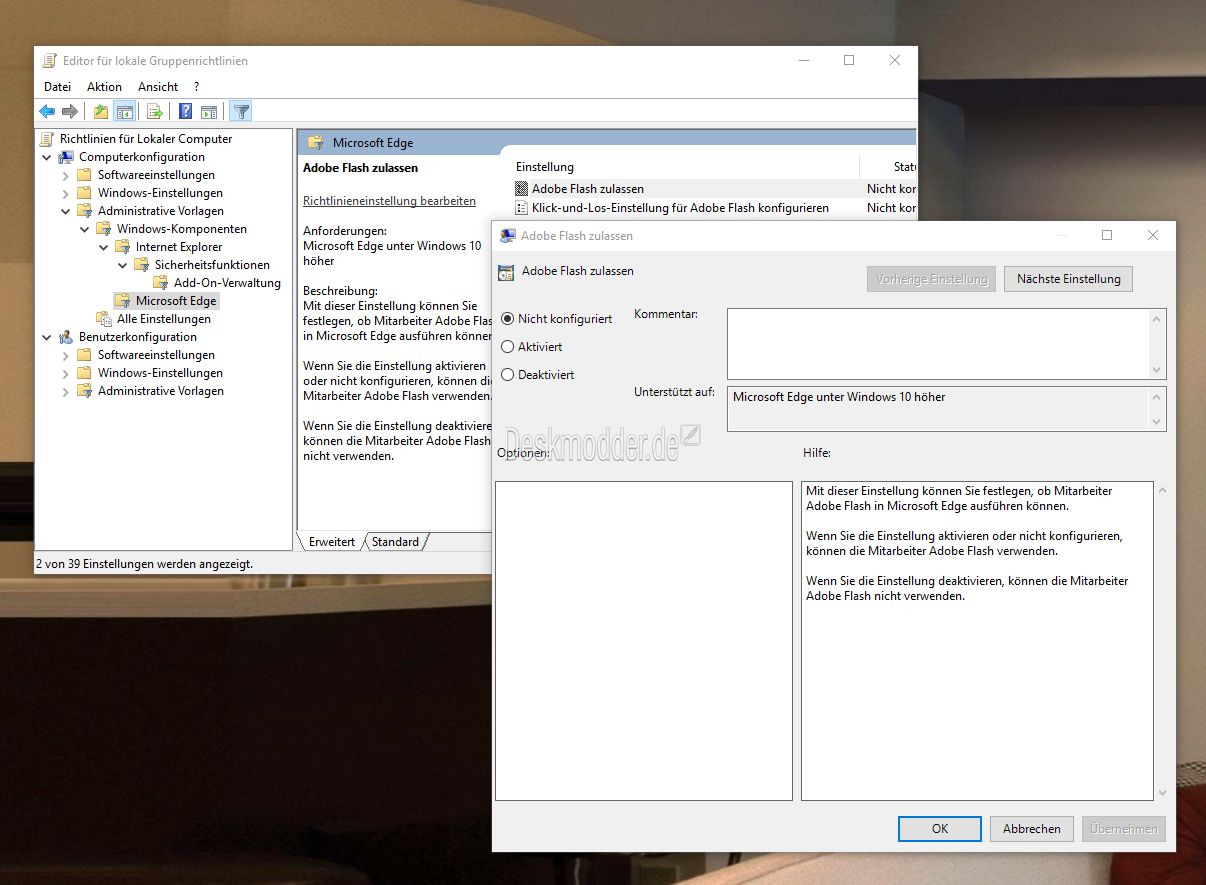Toggle the show/hide console tree icon
The width and height of the screenshot is (1206, 885).
[x=125, y=112]
